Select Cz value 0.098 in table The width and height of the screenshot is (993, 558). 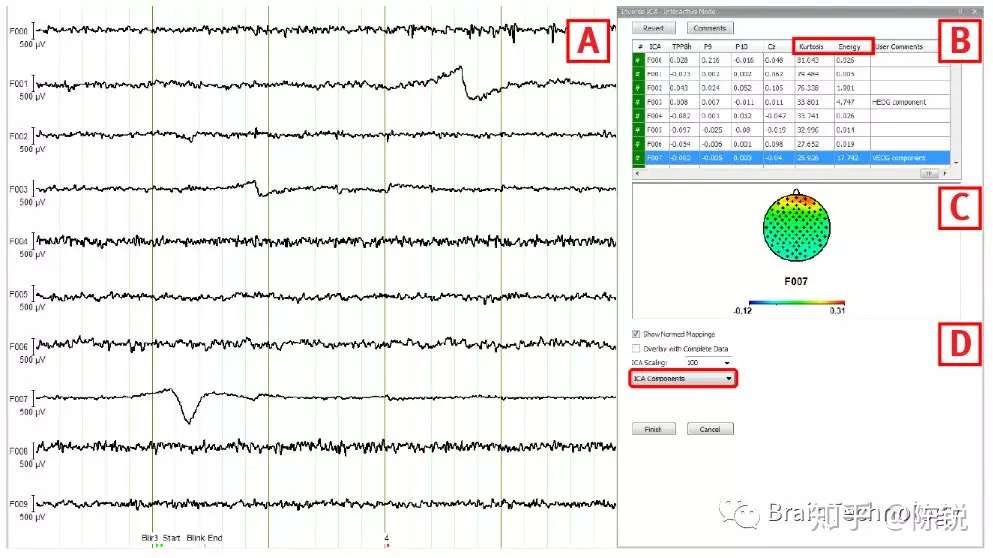point(774,144)
